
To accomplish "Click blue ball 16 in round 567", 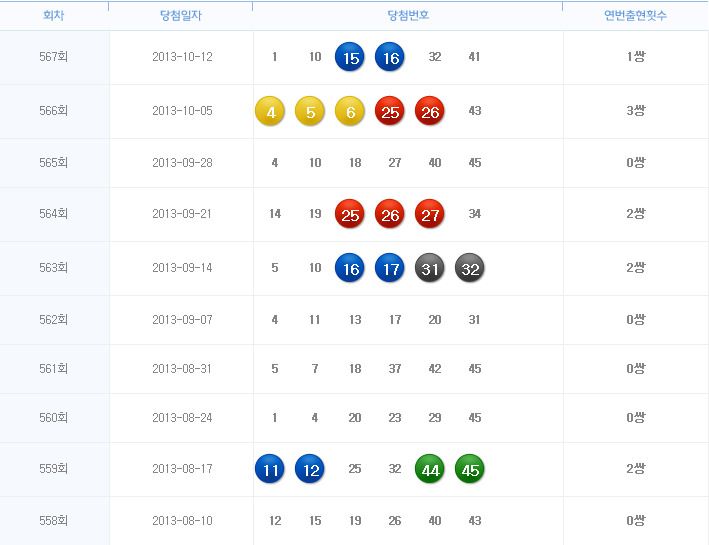I will [x=390, y=57].
